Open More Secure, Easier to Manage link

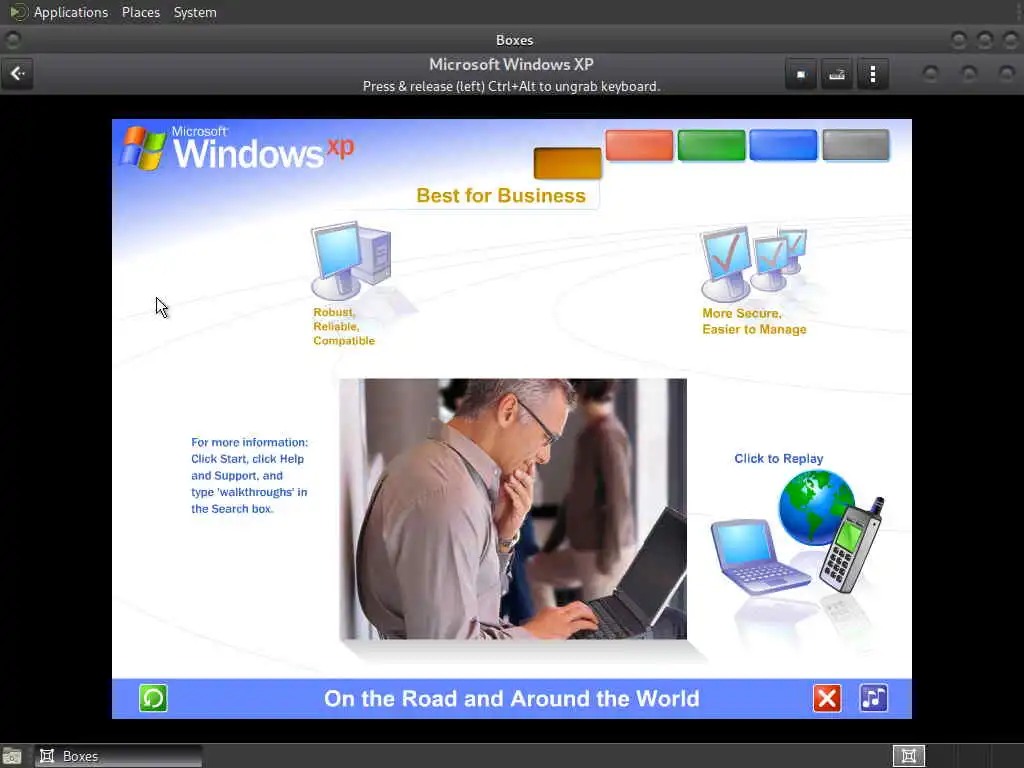click(x=754, y=321)
